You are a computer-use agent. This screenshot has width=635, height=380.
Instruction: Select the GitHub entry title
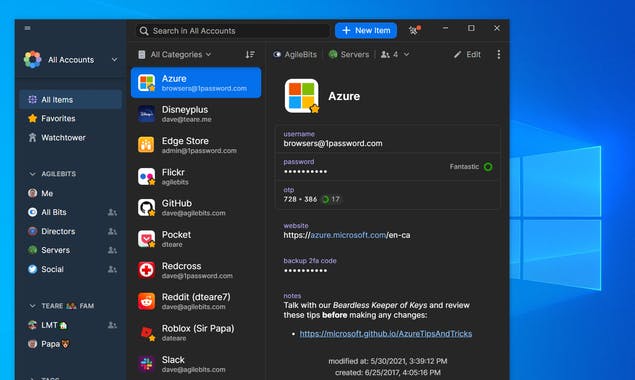[x=177, y=203]
